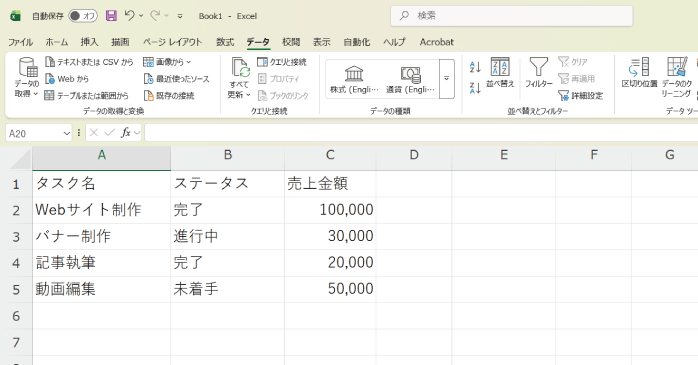The height and width of the screenshot is (365, 698).
Task: Click ブックのリンク button
Action: click(x=284, y=95)
